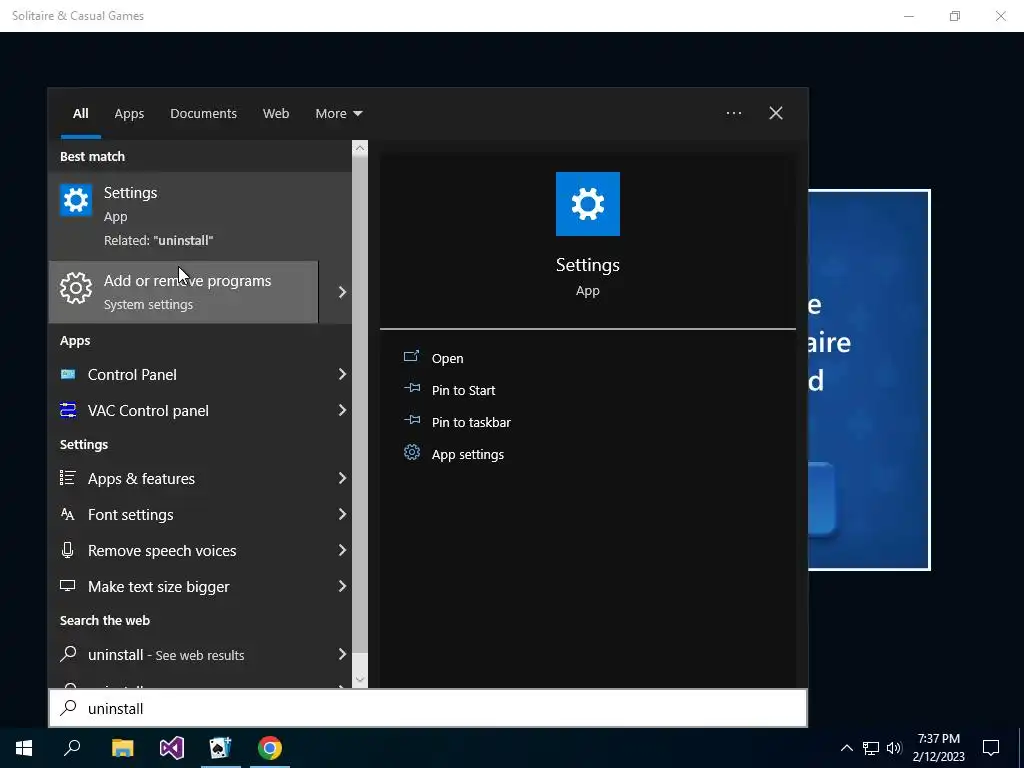
Task: Switch to the Documents search tab
Action: click(x=203, y=114)
